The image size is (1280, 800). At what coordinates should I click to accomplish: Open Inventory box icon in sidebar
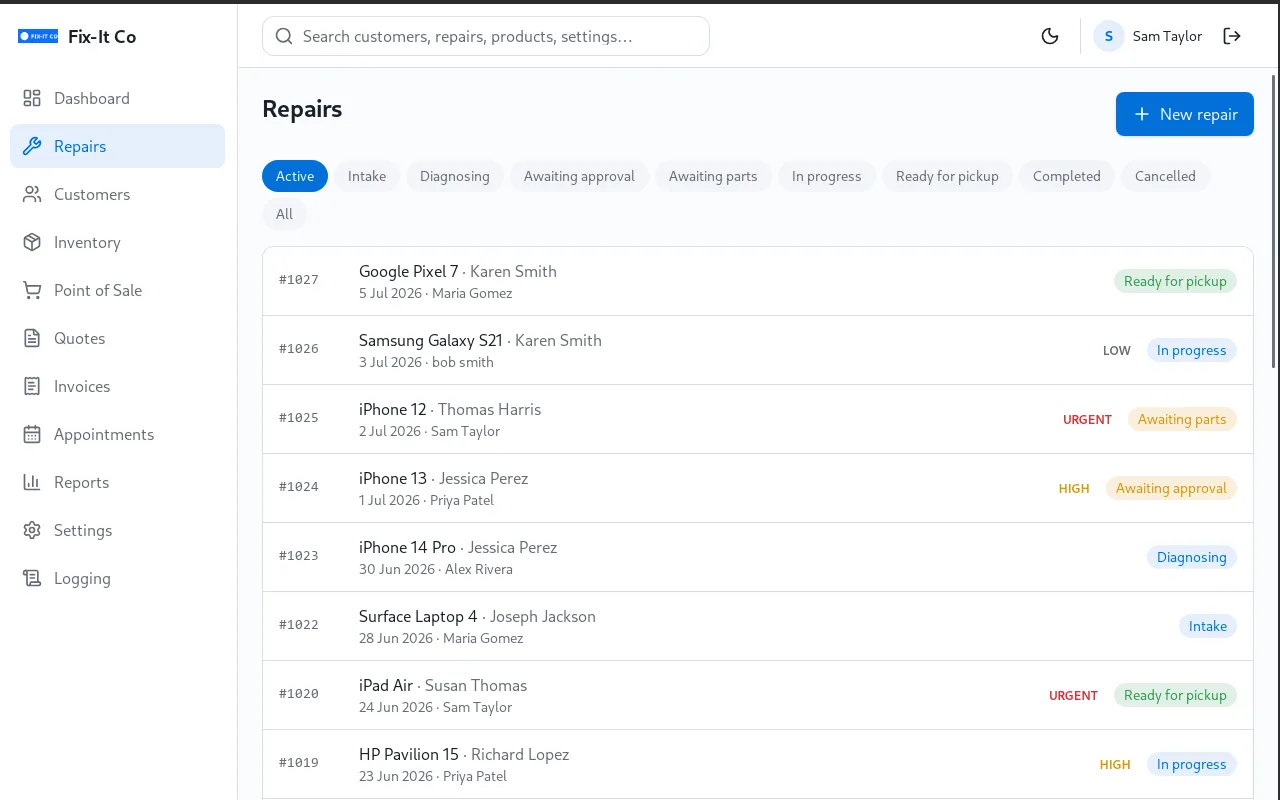32,242
